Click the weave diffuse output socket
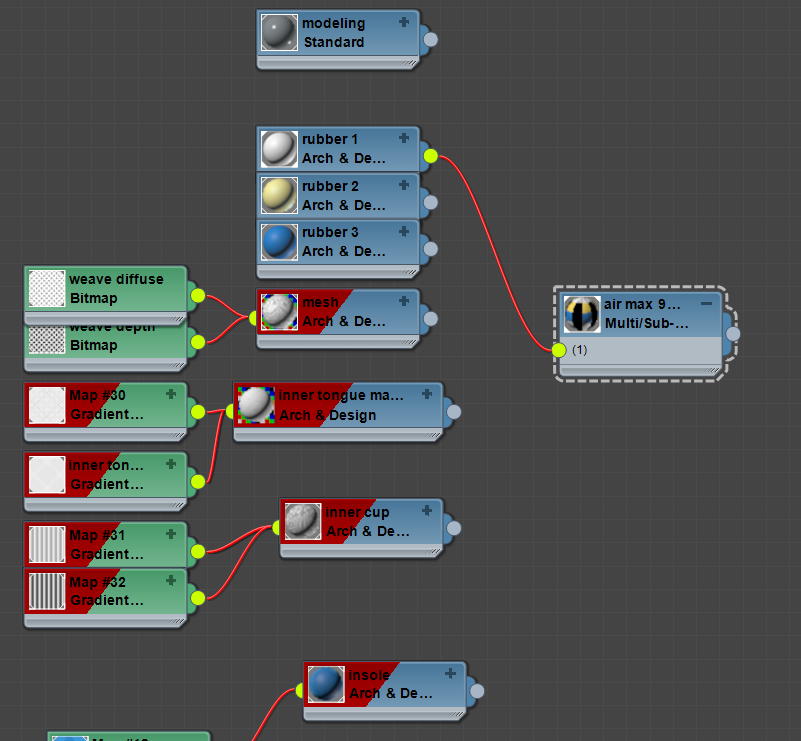The image size is (801, 741). [x=198, y=296]
